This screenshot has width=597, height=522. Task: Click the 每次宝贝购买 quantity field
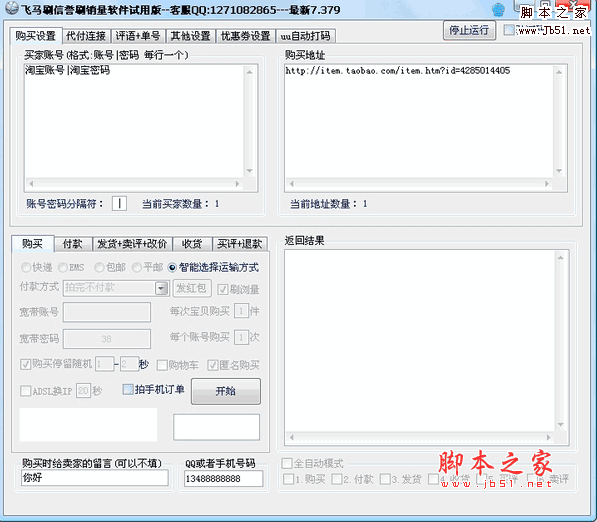tap(241, 311)
